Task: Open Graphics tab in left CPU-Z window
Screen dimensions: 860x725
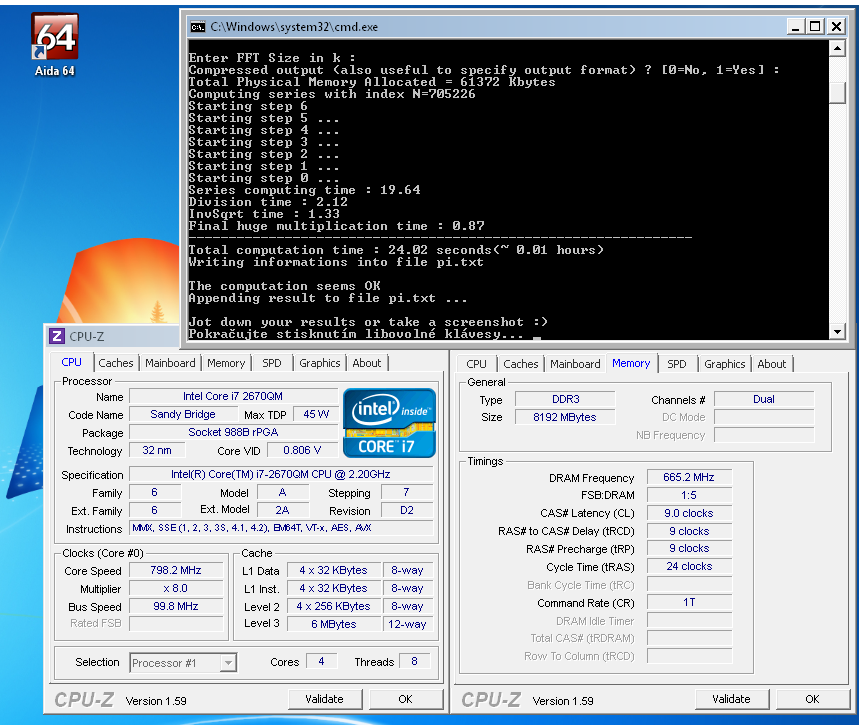Action: 320,363
